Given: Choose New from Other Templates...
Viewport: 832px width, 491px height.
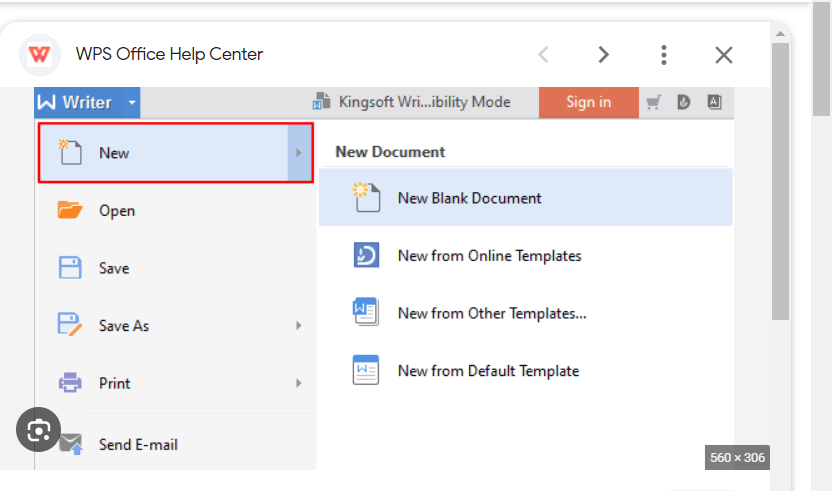Looking at the screenshot, I should pos(526,313).
